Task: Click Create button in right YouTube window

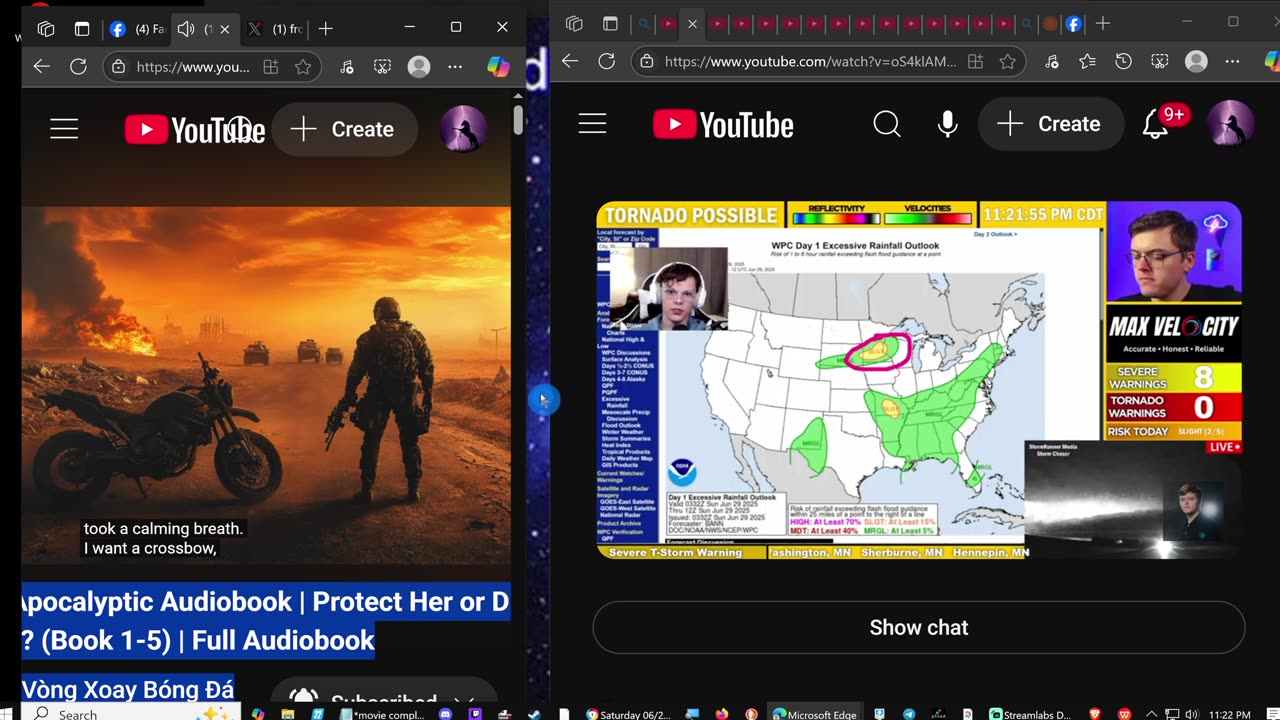Action: (x=1051, y=124)
